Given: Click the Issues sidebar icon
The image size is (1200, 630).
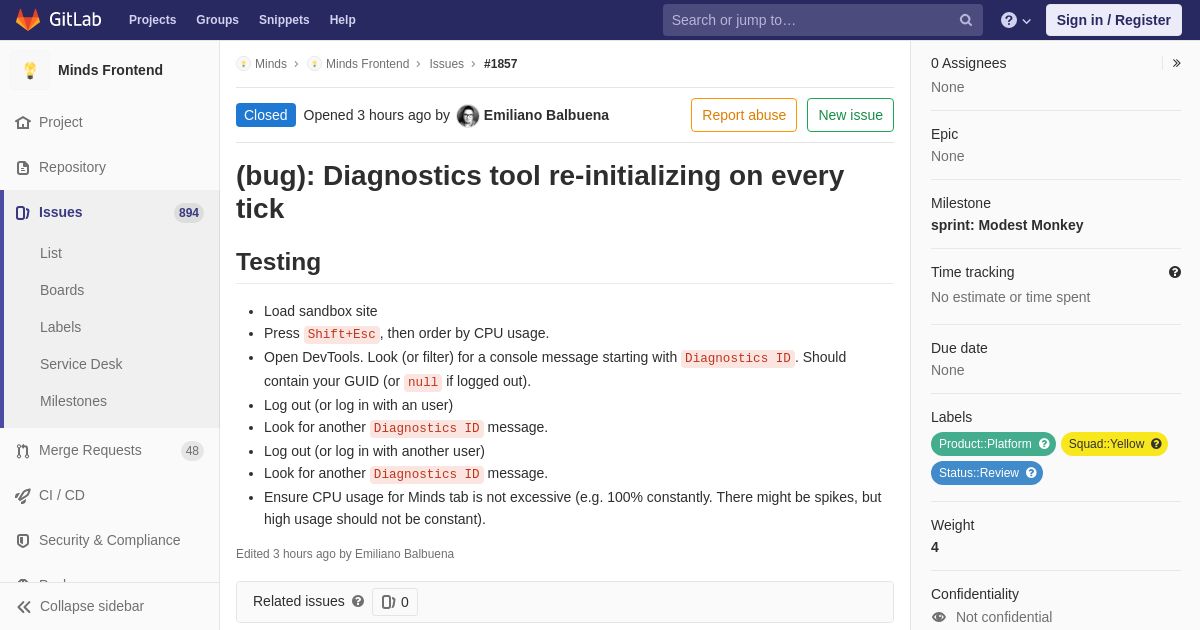Looking at the screenshot, I should pyautogui.click(x=23, y=213).
